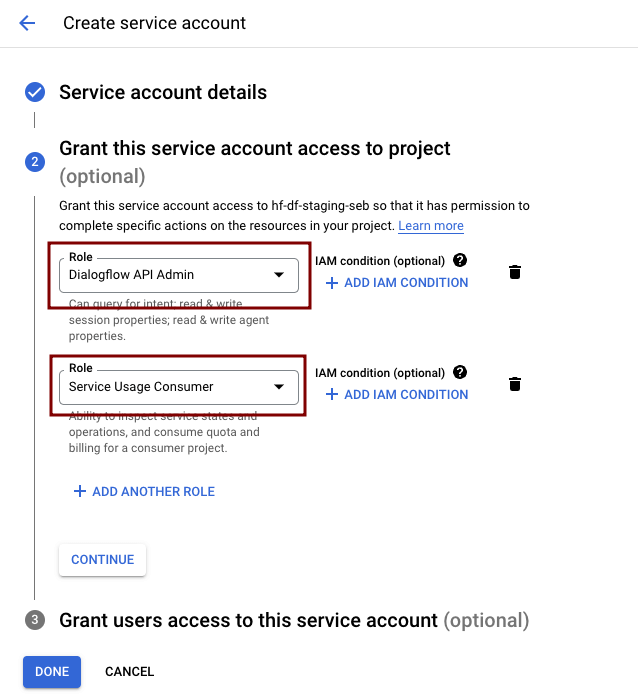Cancel service account creation
Screen dimensions: 638x697
click(129, 672)
